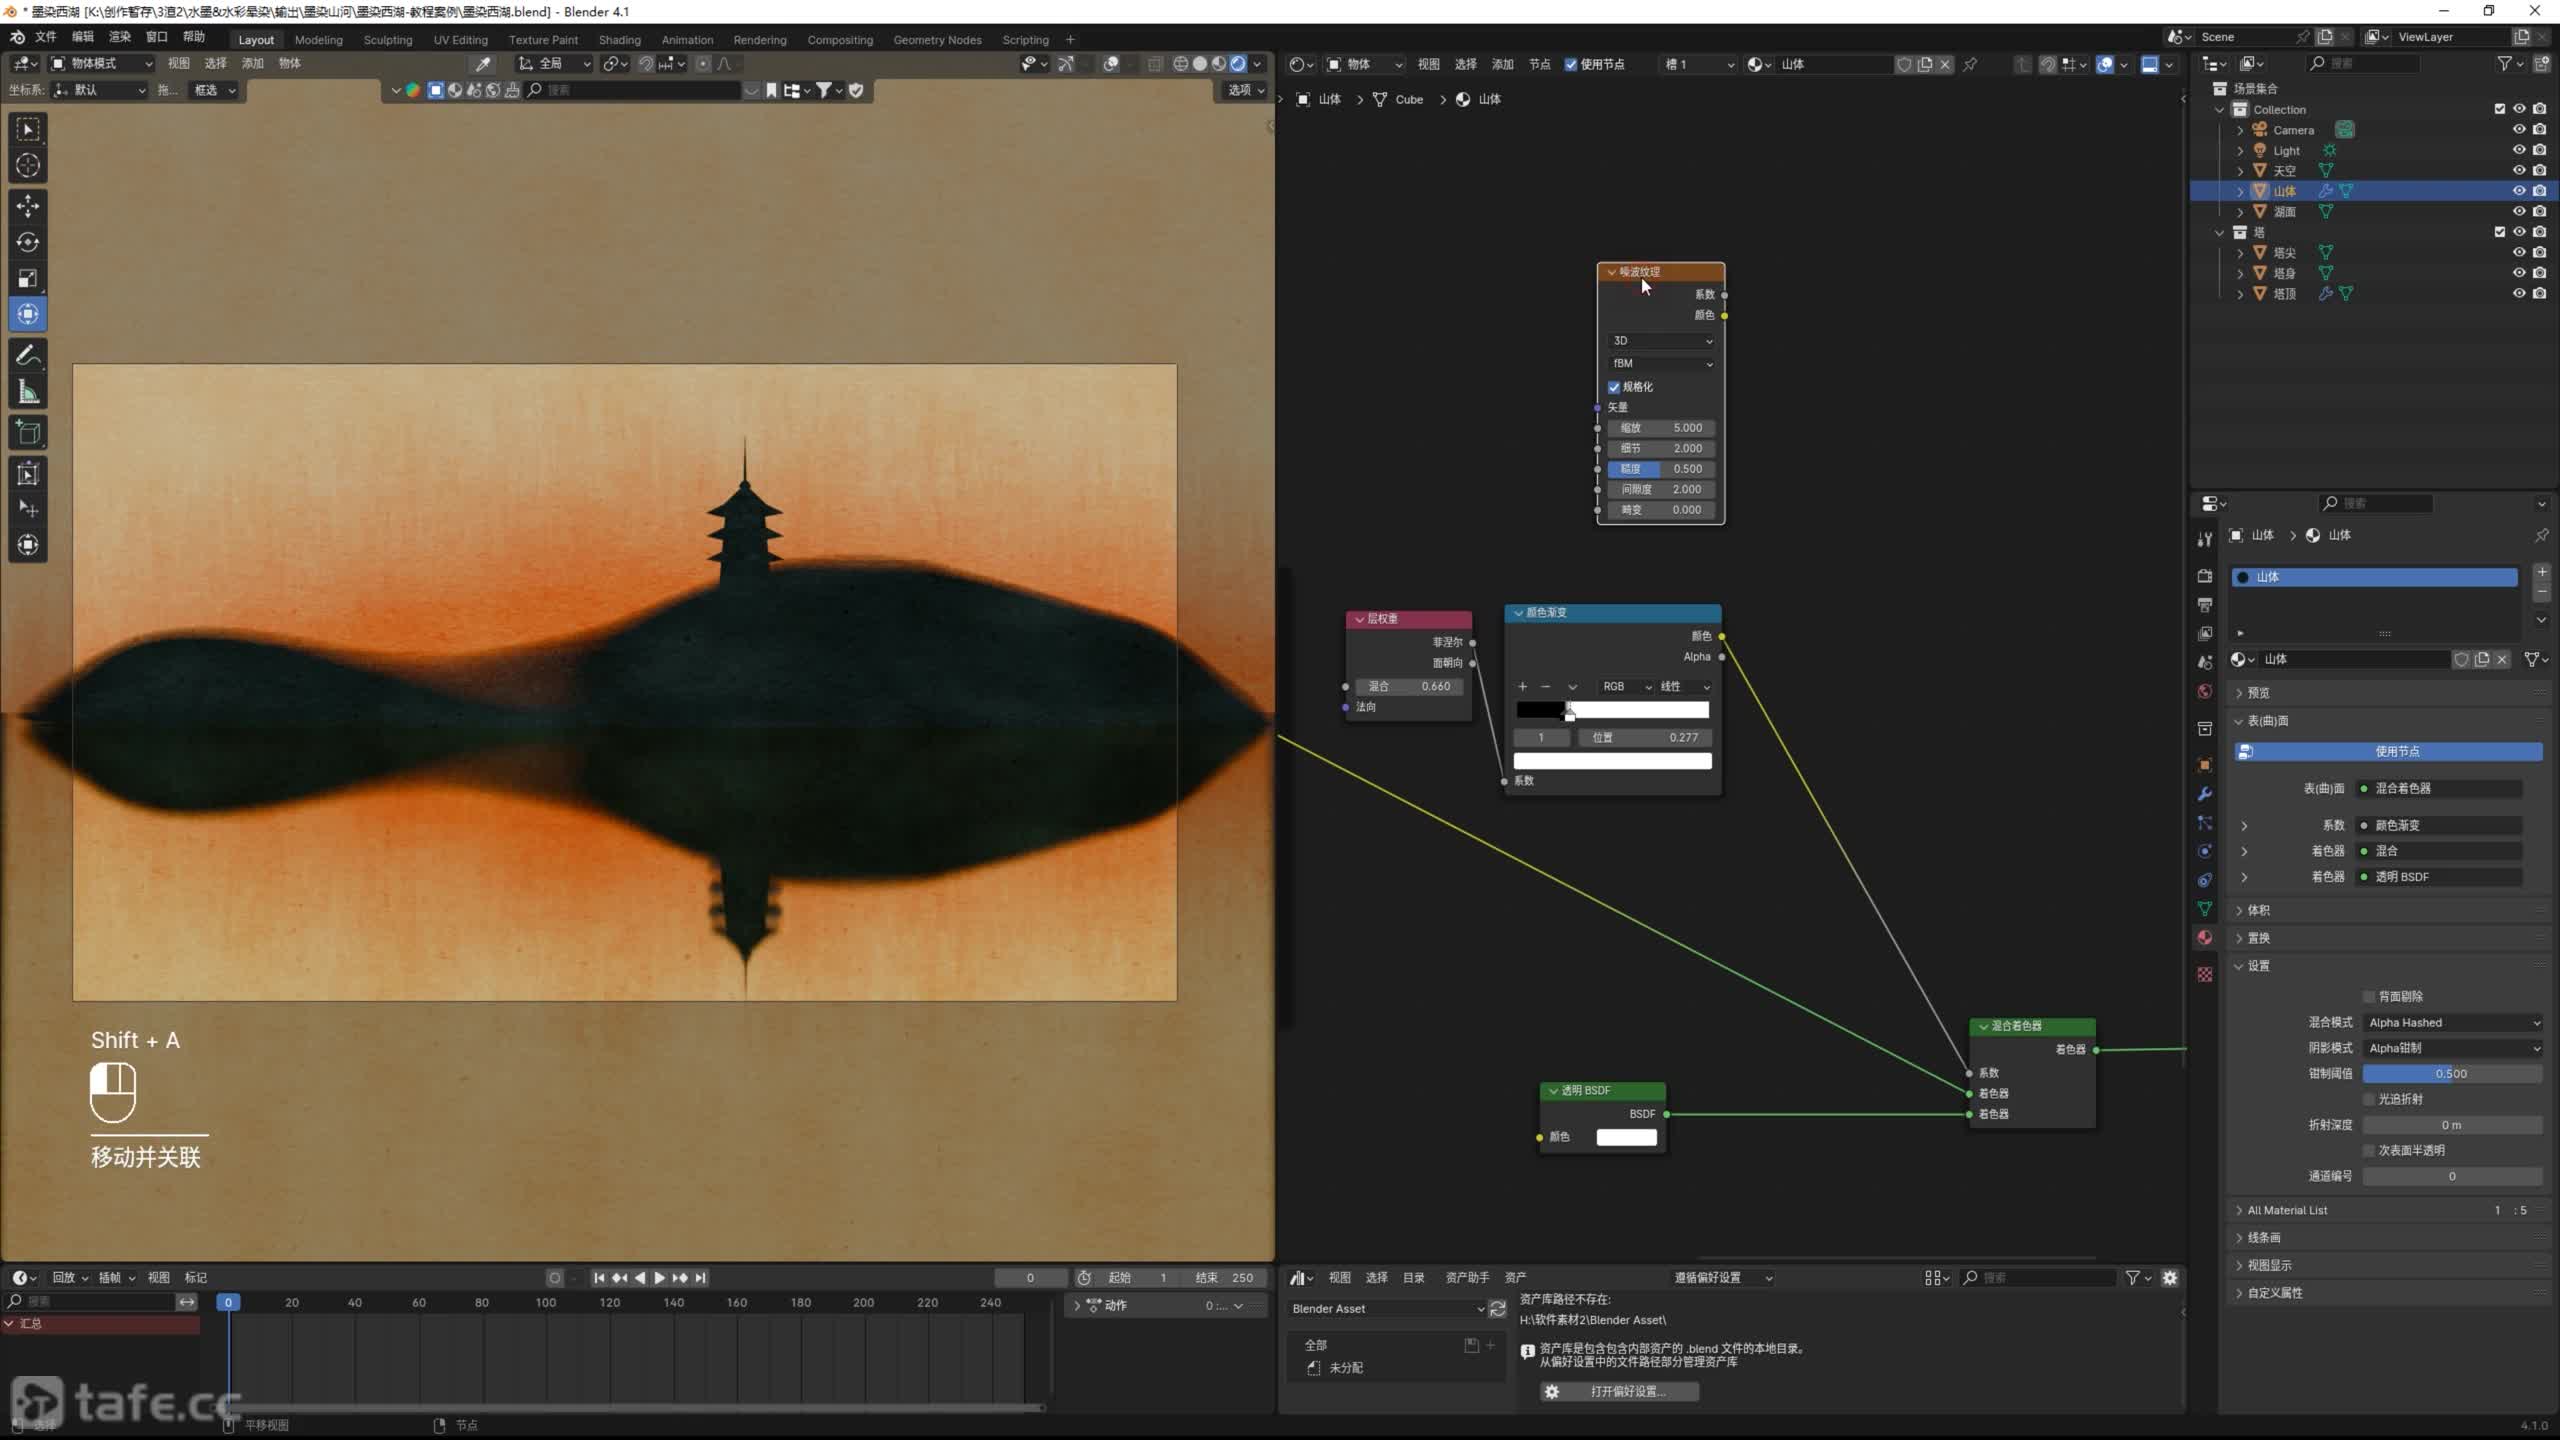Open the Alpha Hashed blend mode dropdown
This screenshot has width=2560, height=1440.
pos(2452,1022)
